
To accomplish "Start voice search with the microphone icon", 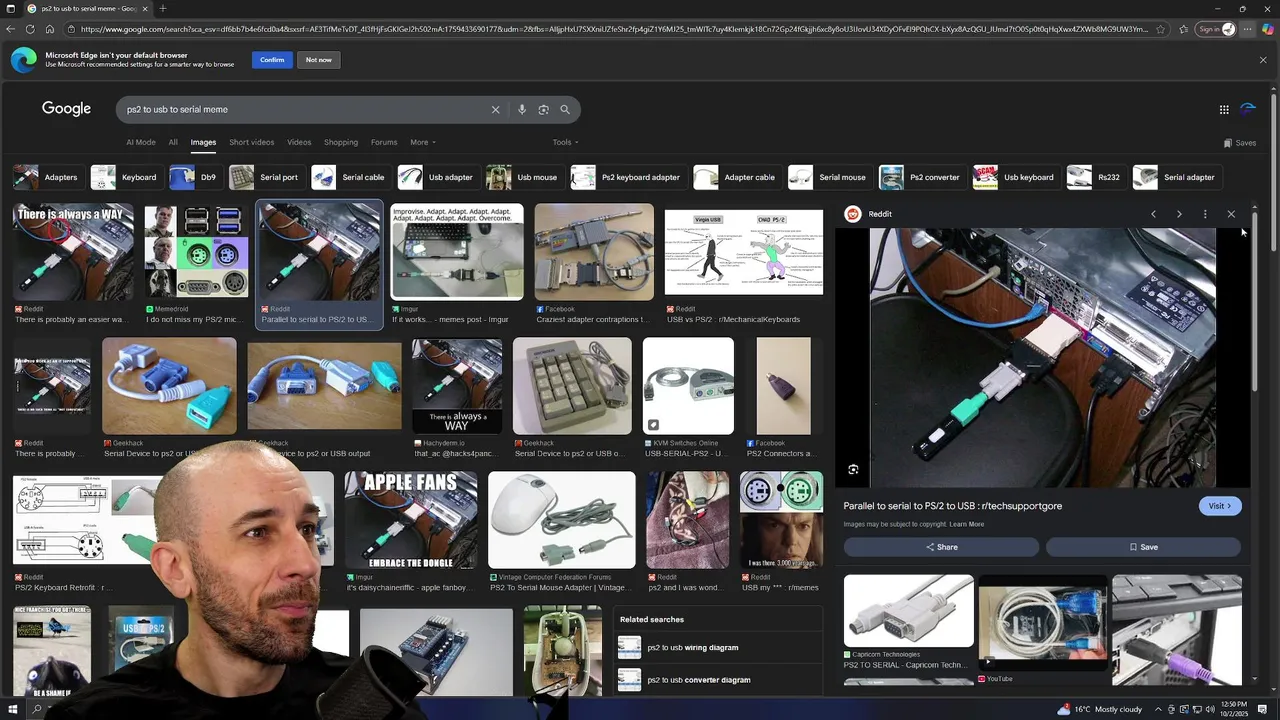I will [x=522, y=110].
